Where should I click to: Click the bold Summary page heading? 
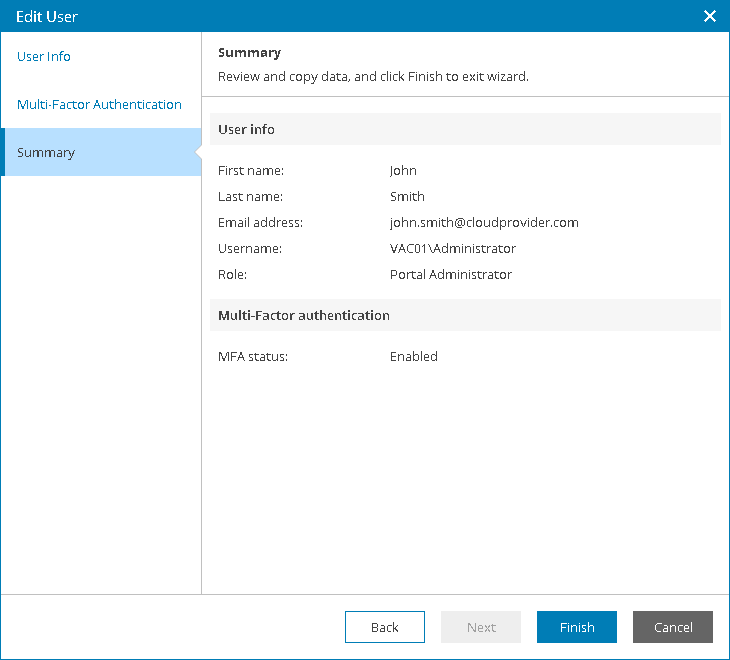tap(249, 53)
